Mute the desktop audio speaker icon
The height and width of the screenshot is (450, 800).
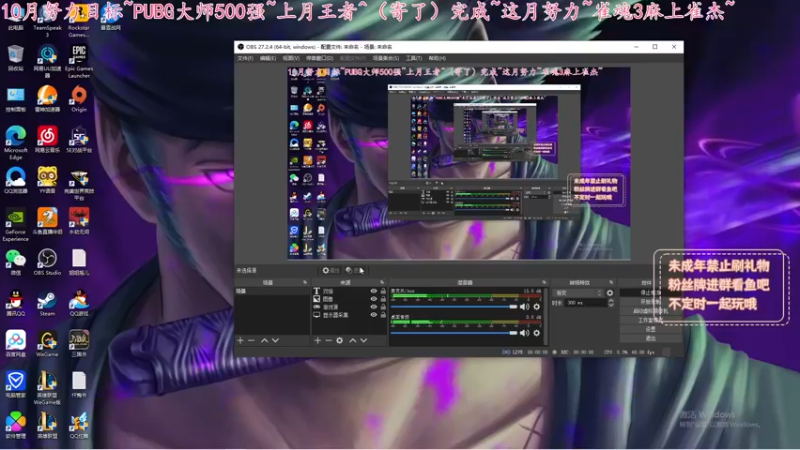click(x=524, y=333)
